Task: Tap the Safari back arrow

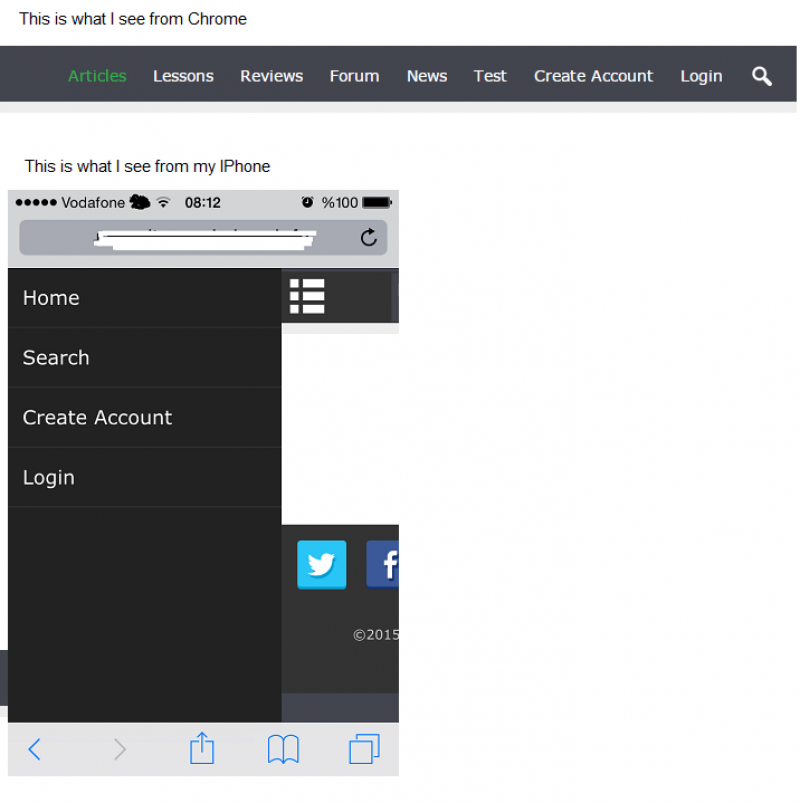Action: (34, 749)
